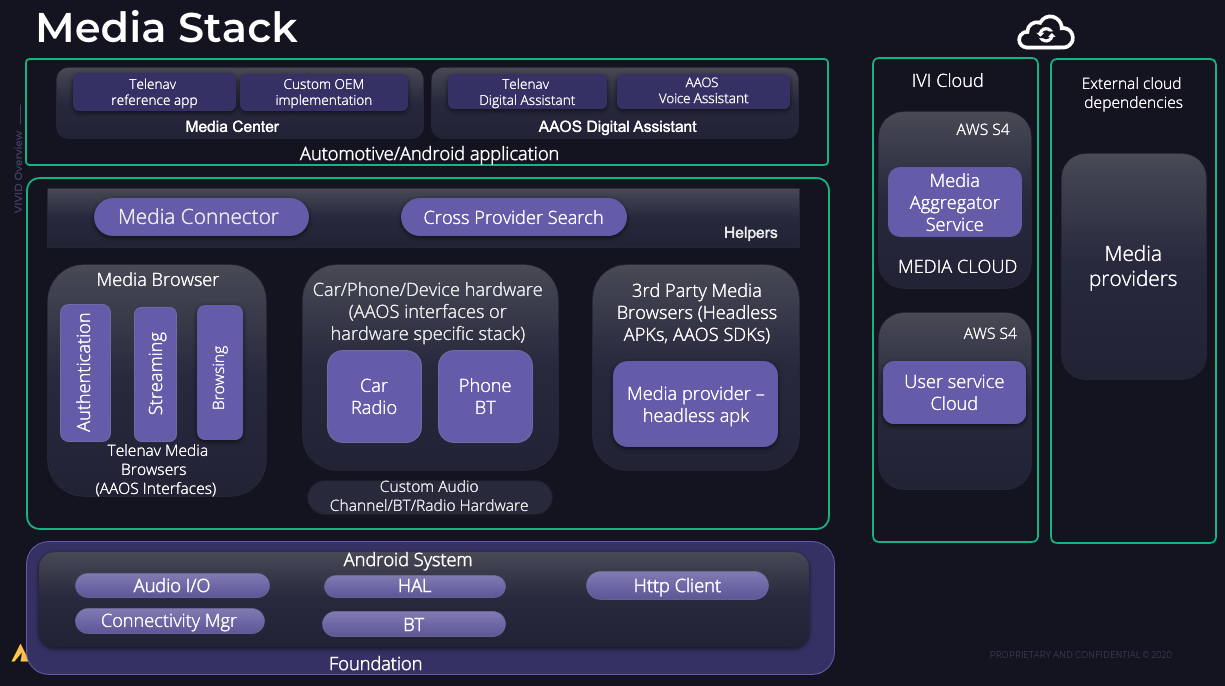Click the cloud sync icon above IVI Cloud
The width and height of the screenshot is (1225, 686).
pyautogui.click(x=1046, y=33)
